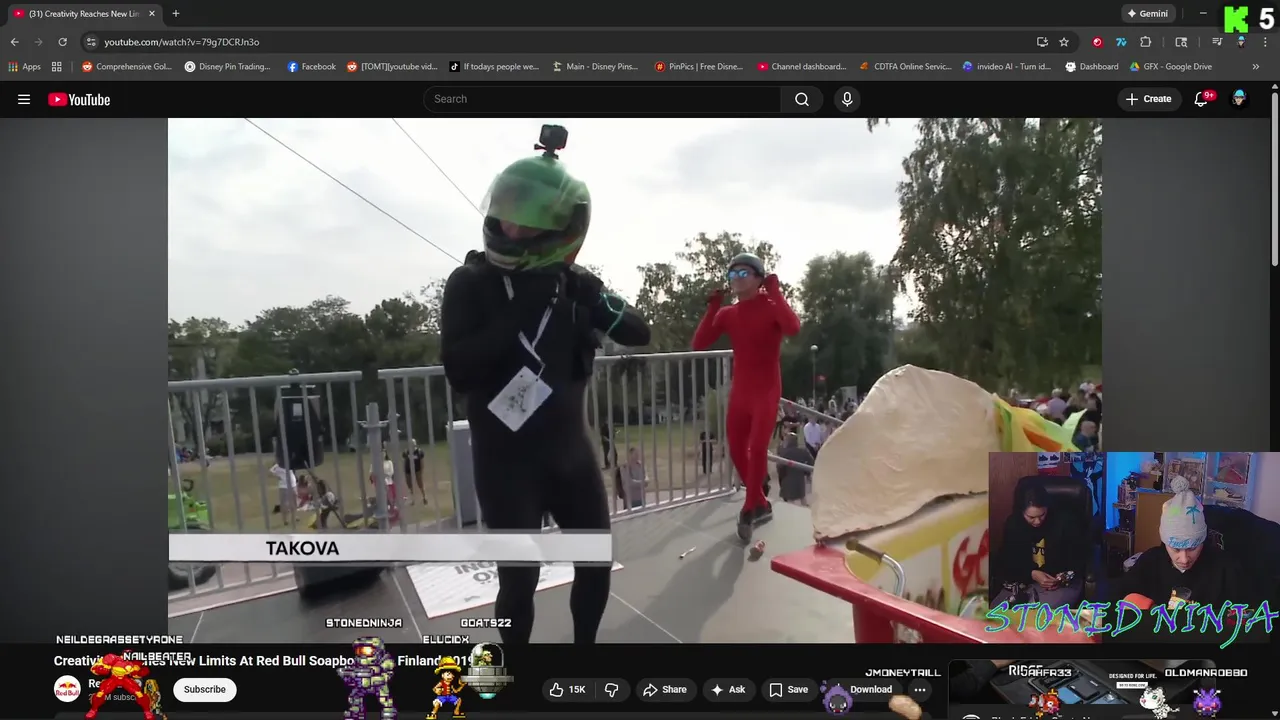Open the Channel dashboard bookmark
Viewport: 1280px width, 720px height.
(x=802, y=67)
